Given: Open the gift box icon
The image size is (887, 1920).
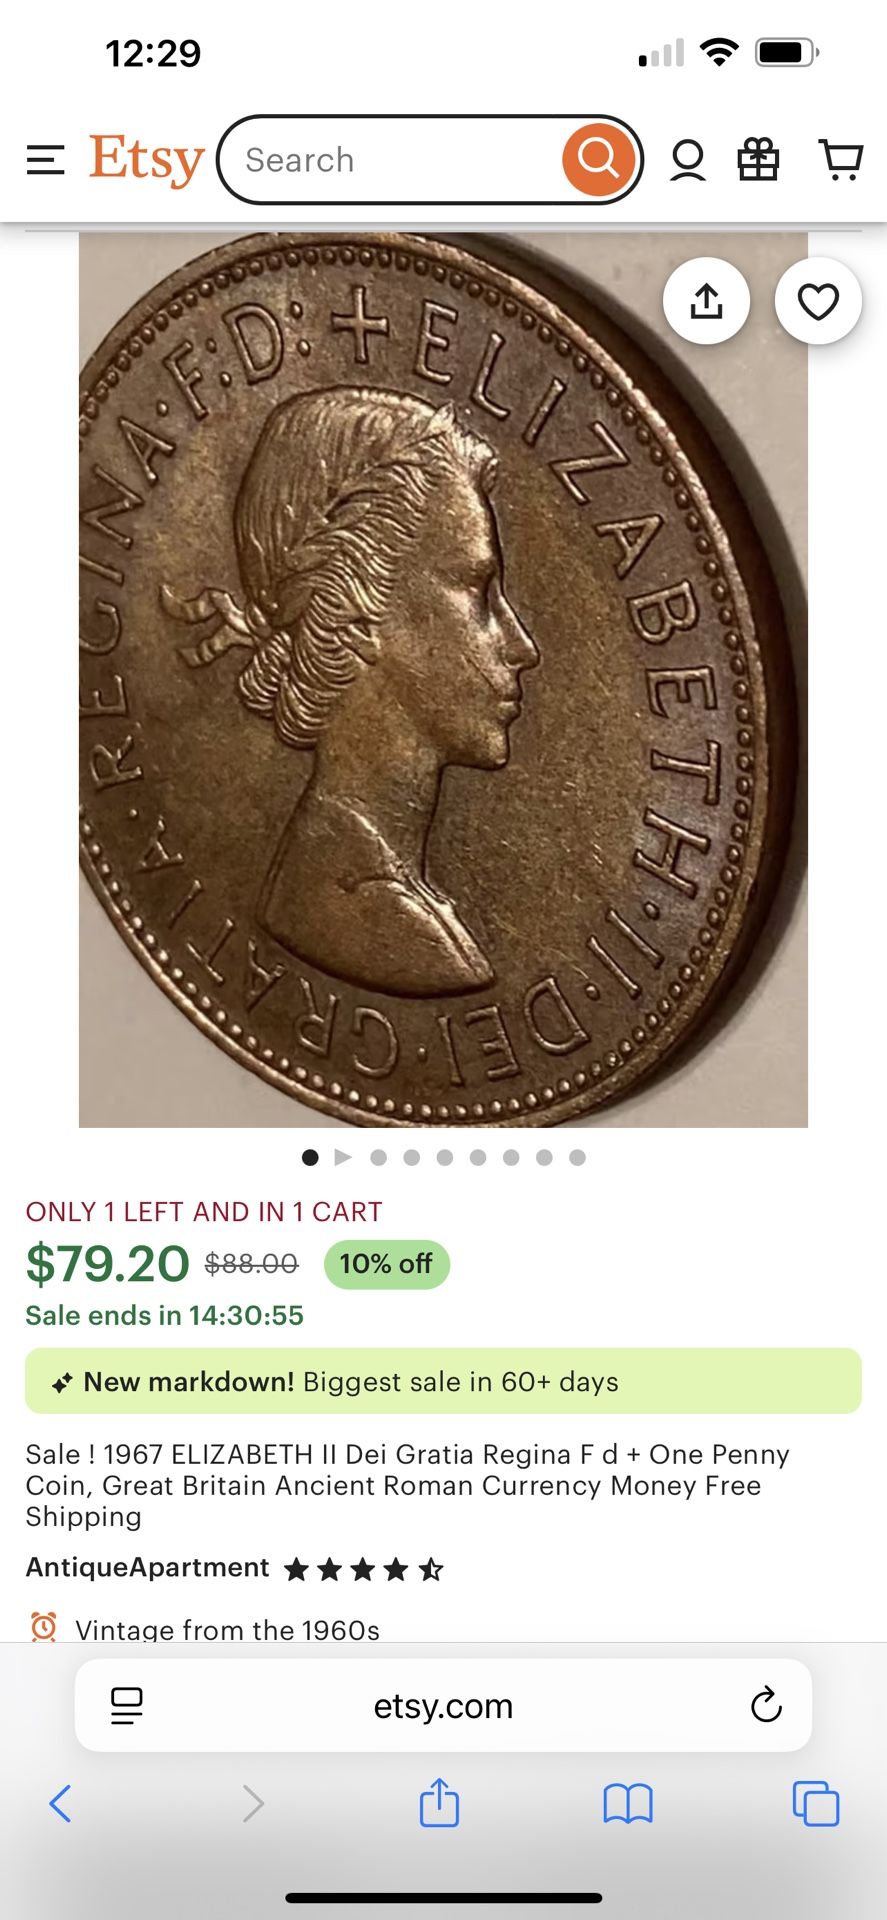Looking at the screenshot, I should tap(758, 160).
